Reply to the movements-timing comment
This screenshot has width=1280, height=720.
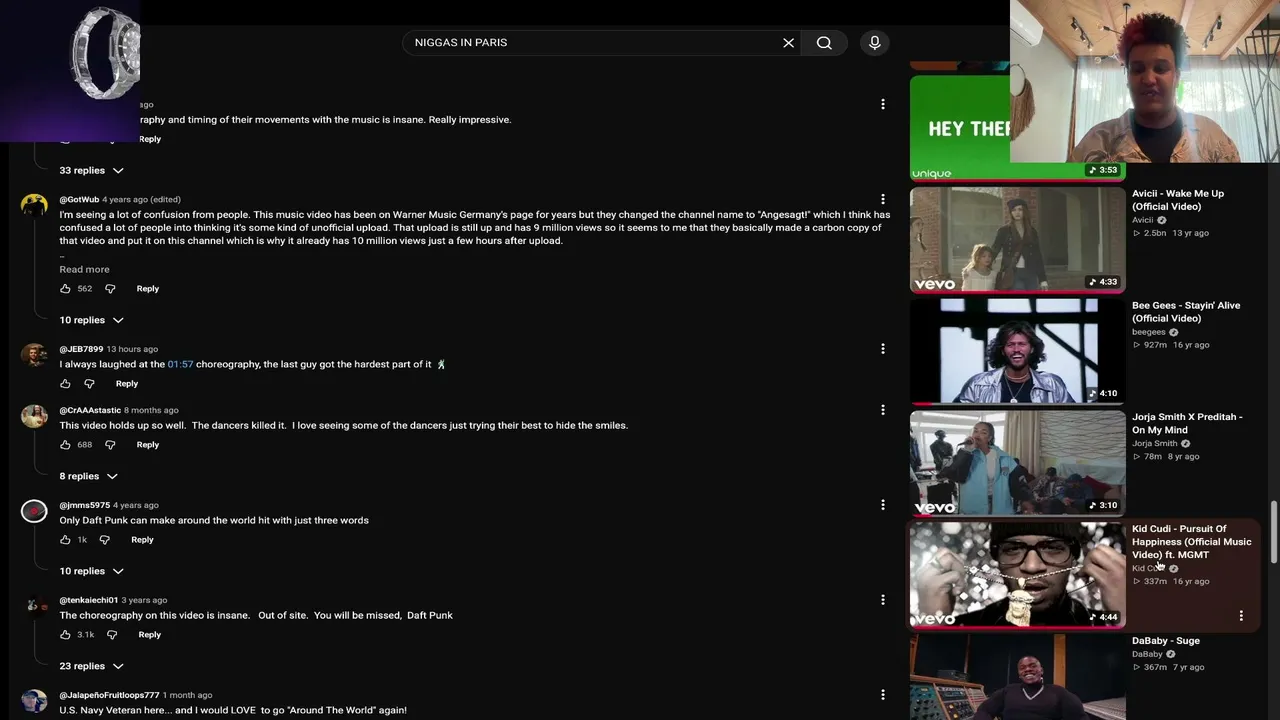click(x=149, y=139)
